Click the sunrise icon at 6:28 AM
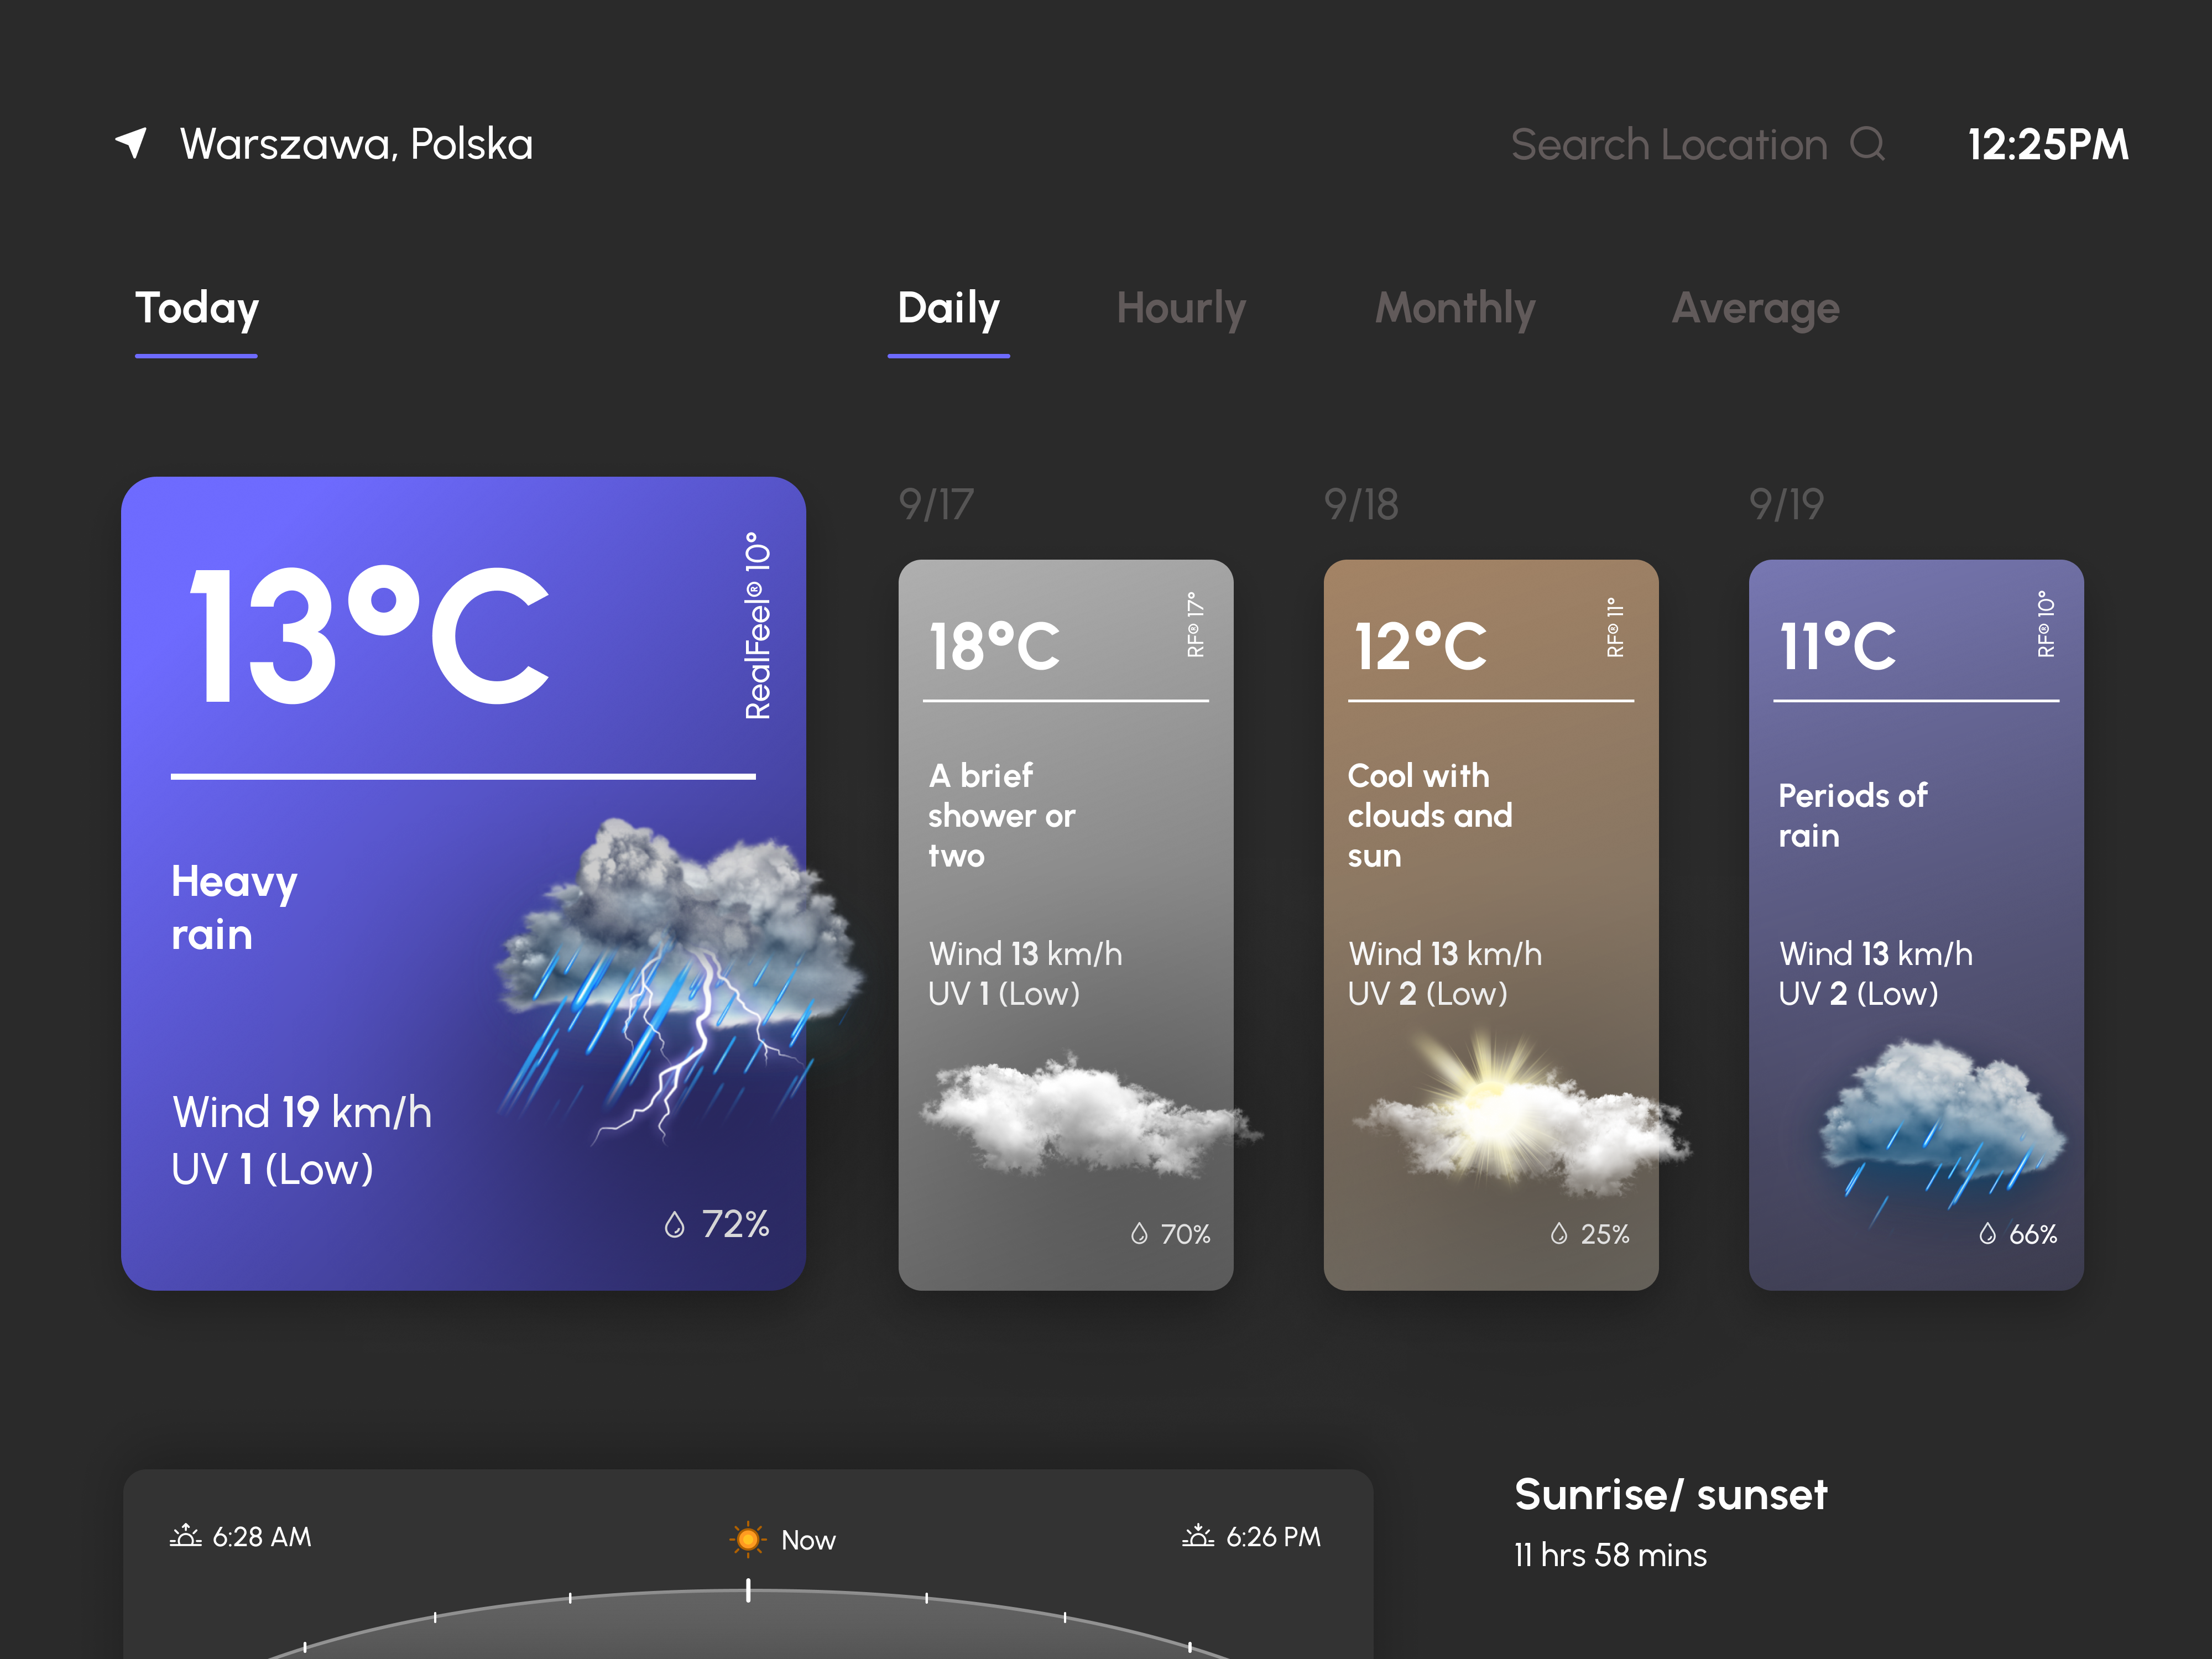Viewport: 2212px width, 1659px height. point(185,1536)
